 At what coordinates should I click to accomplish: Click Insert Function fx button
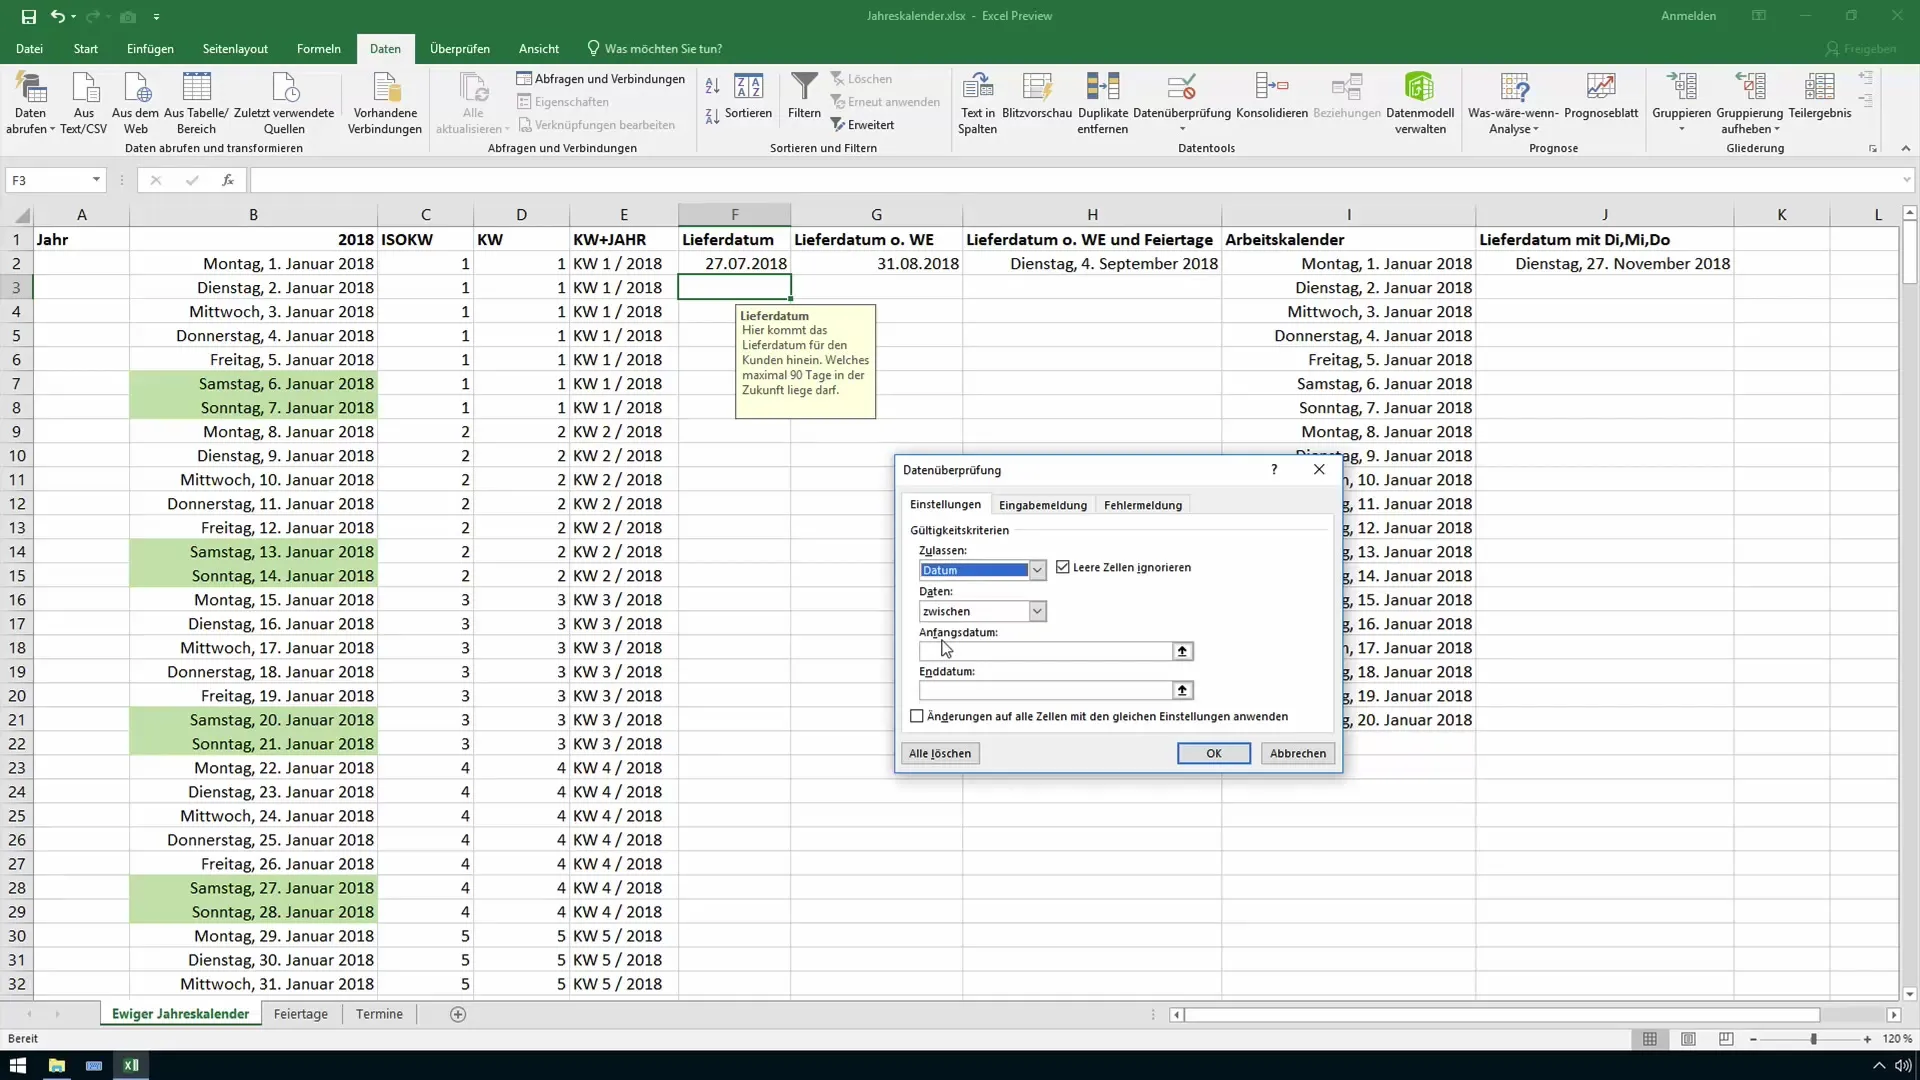click(x=228, y=180)
